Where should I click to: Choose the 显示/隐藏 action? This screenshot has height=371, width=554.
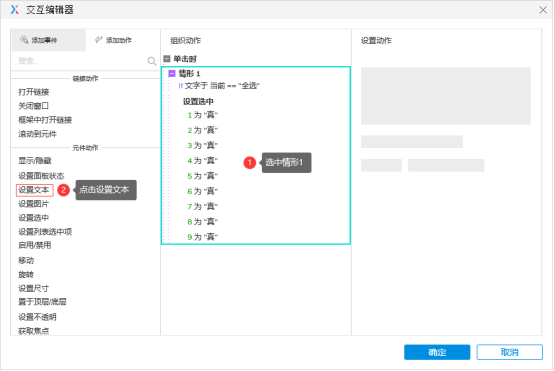35,161
